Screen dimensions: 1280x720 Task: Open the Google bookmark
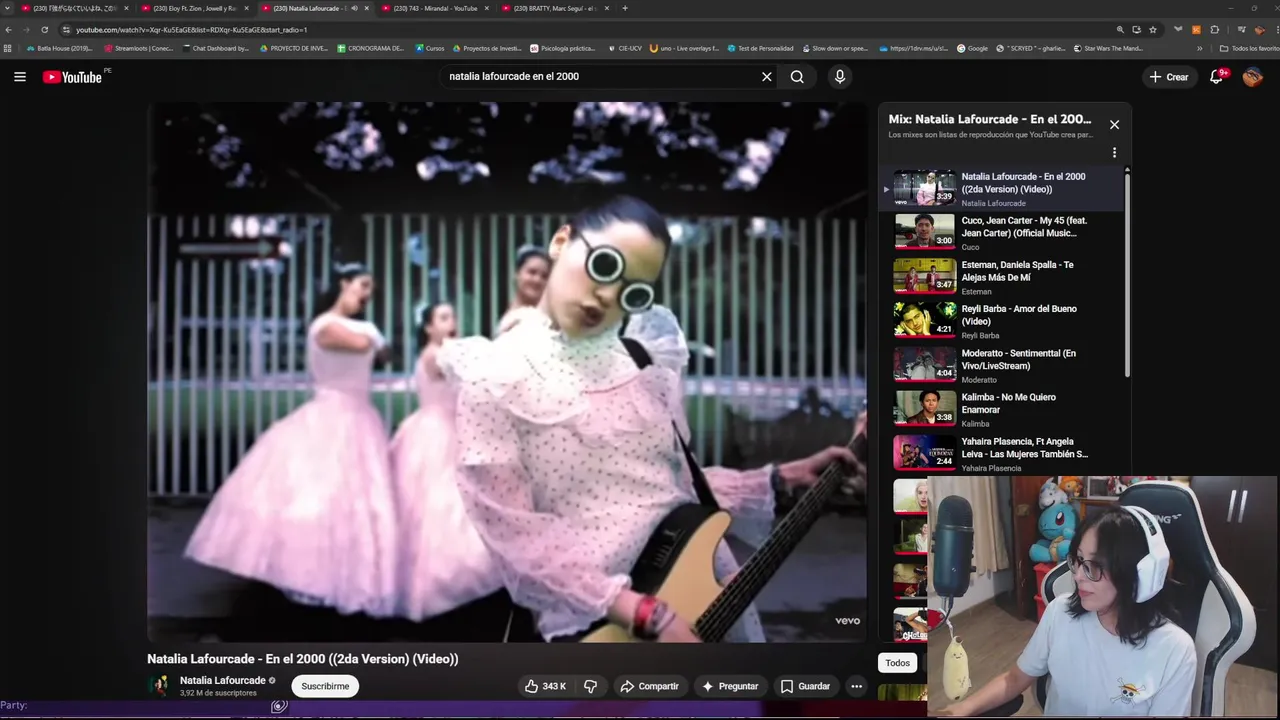pos(972,48)
